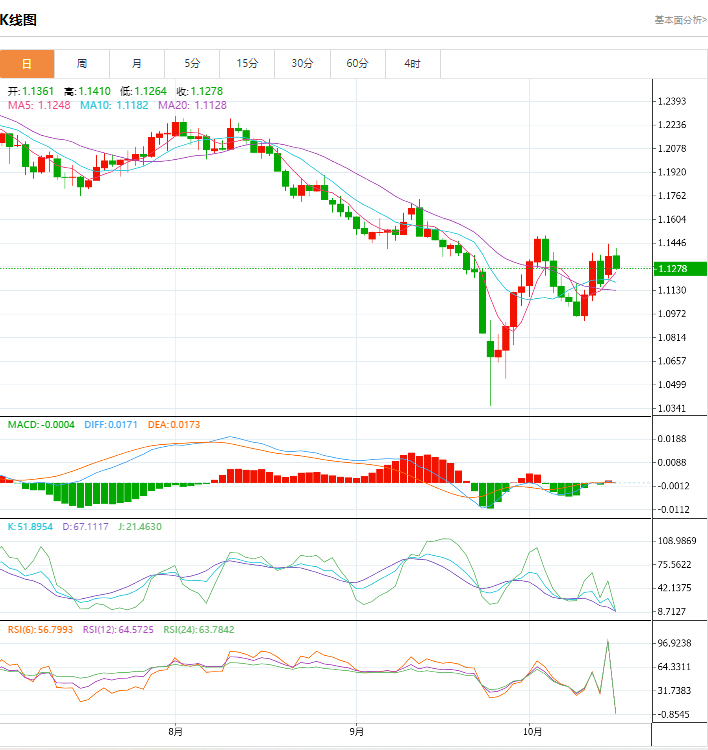Click the RSI(12):64.5725 label
Image resolution: width=708 pixels, height=750 pixels.
(118, 630)
